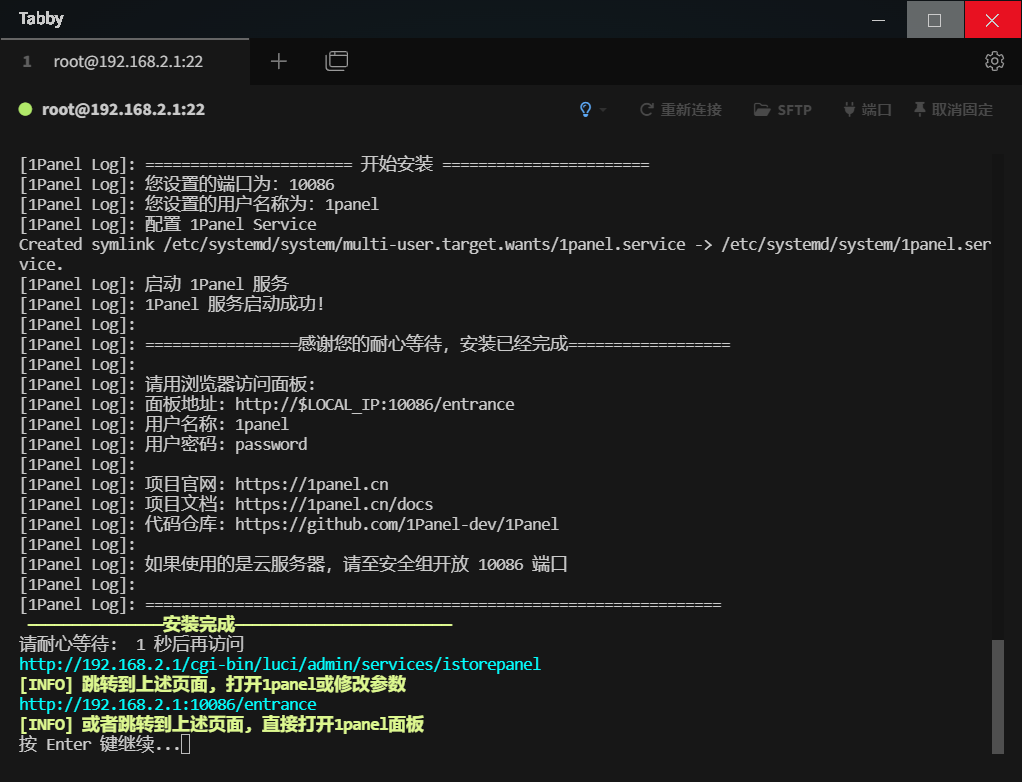Open the 192.168.2.1:10086/entrance link
Viewport: 1022px width, 782px height.
click(168, 704)
